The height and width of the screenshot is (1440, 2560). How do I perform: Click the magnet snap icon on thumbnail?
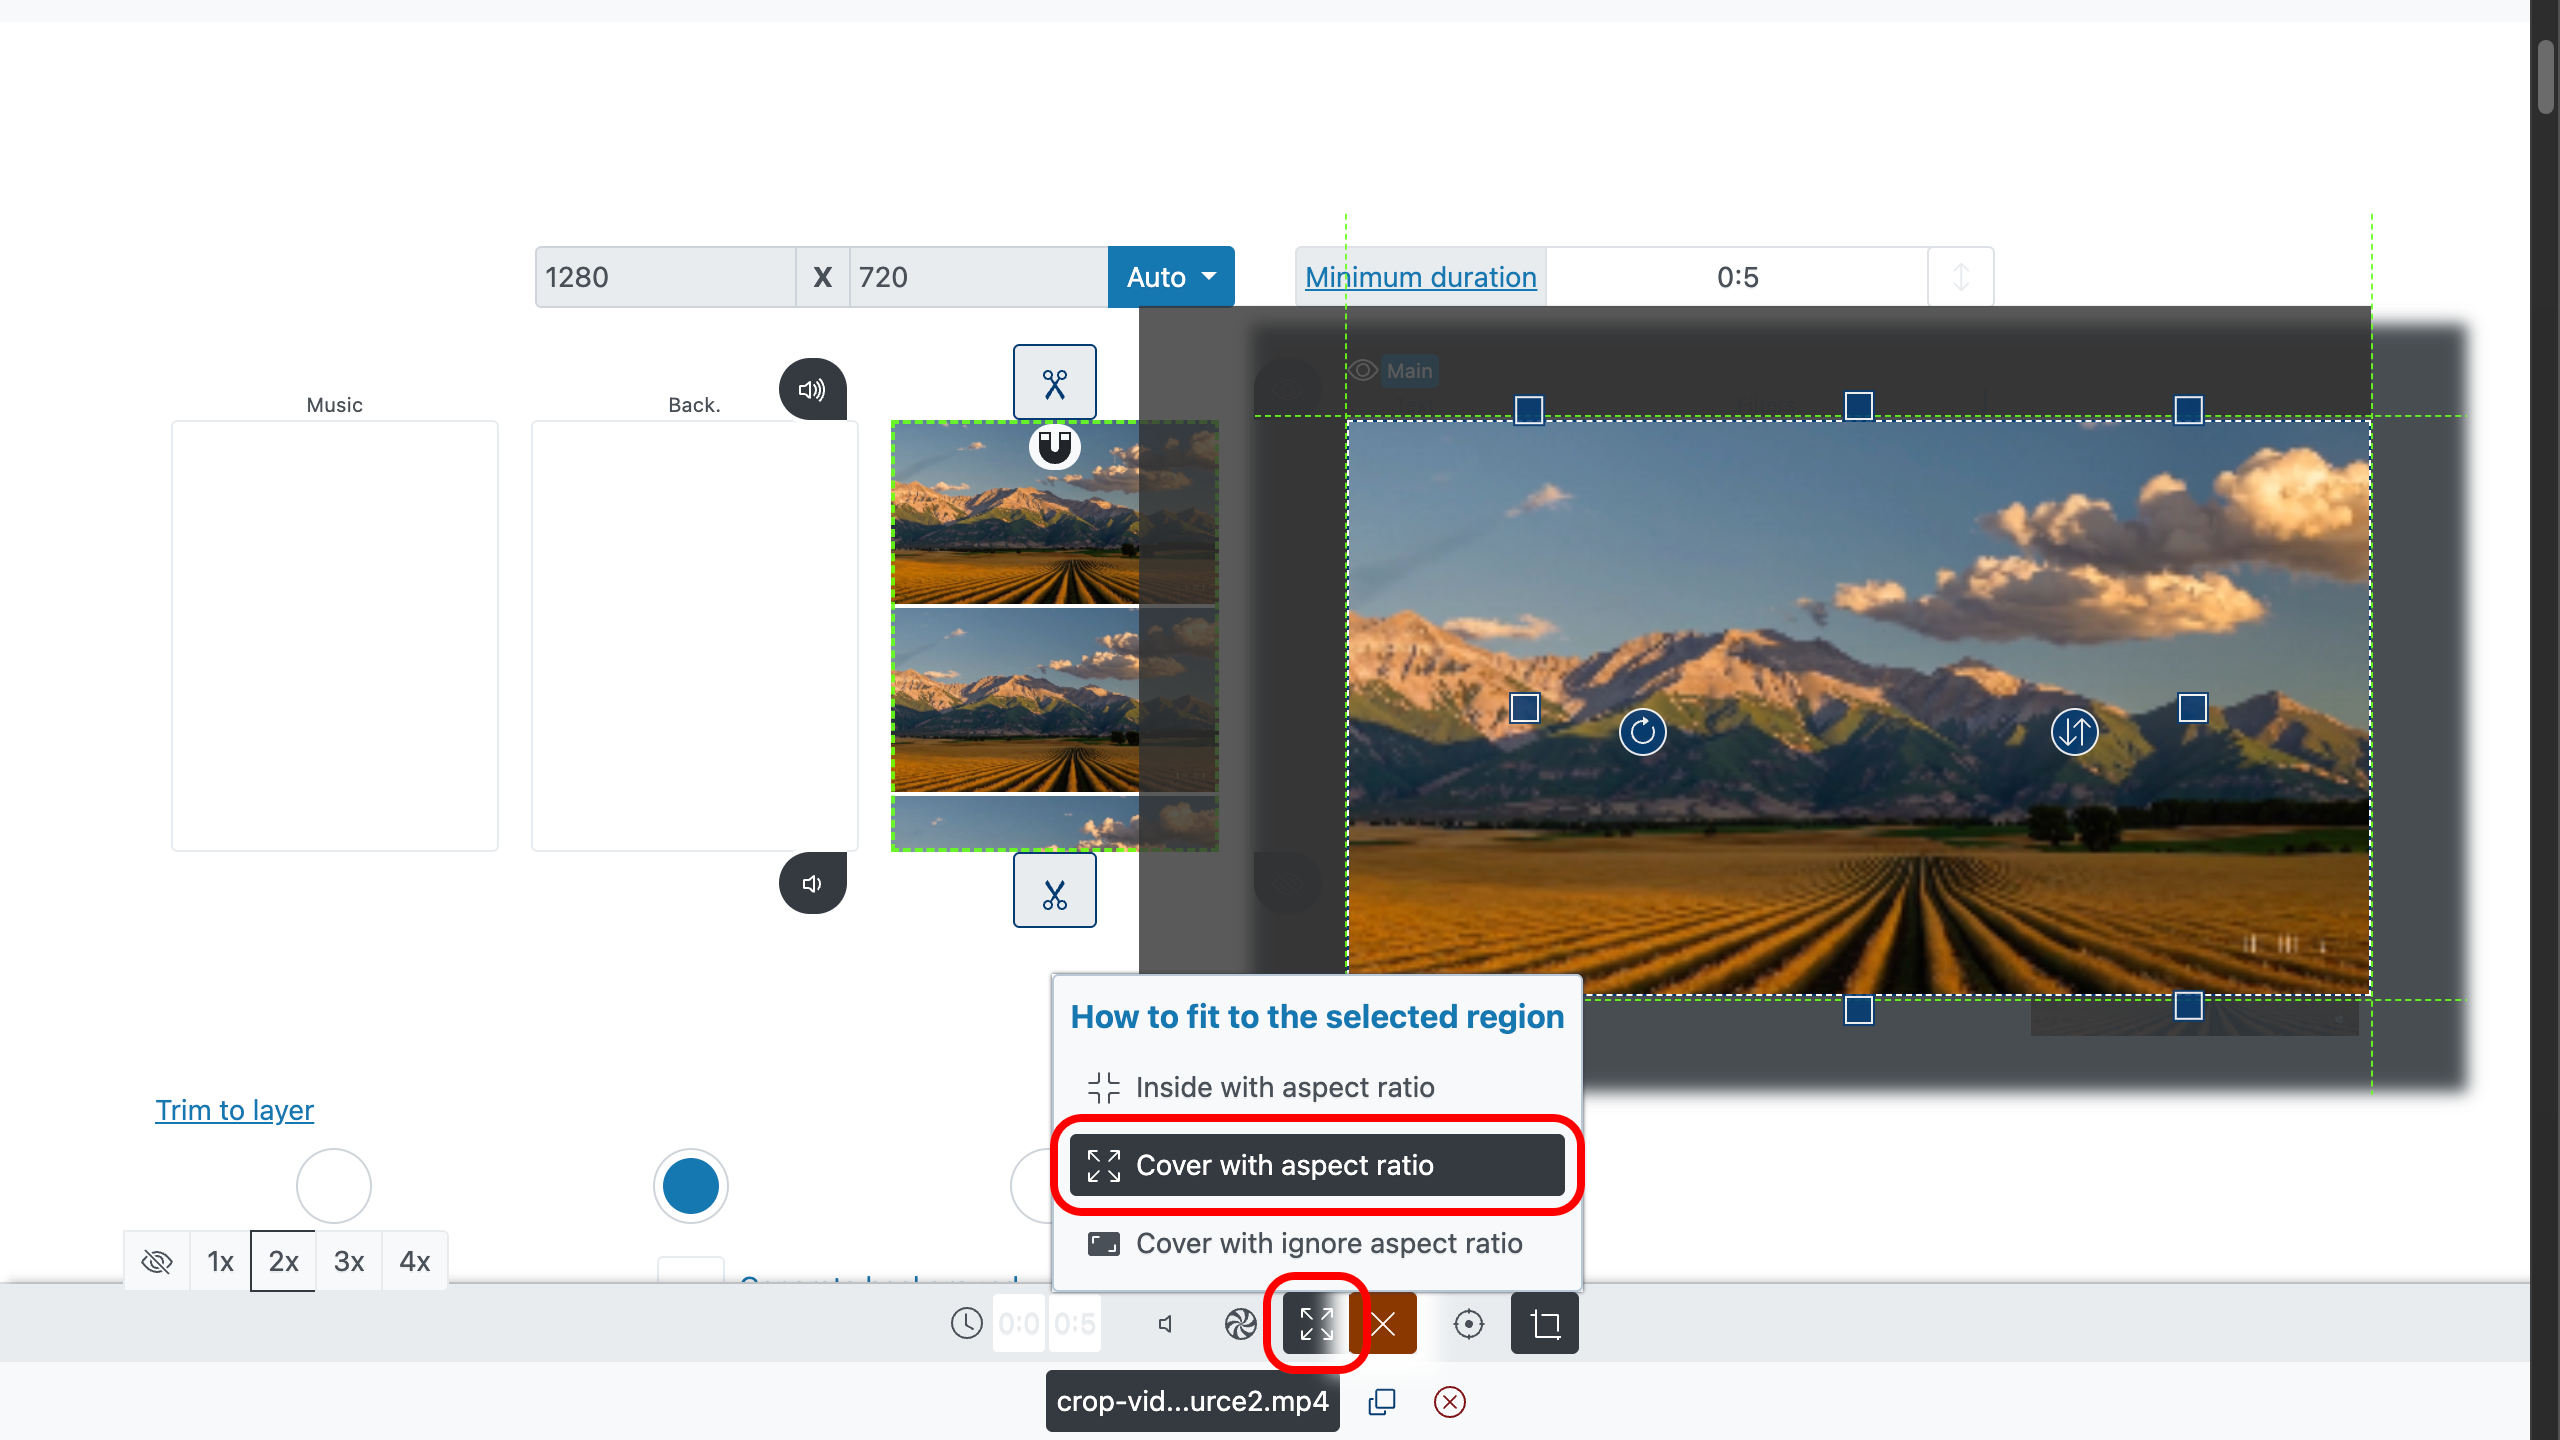point(1054,446)
